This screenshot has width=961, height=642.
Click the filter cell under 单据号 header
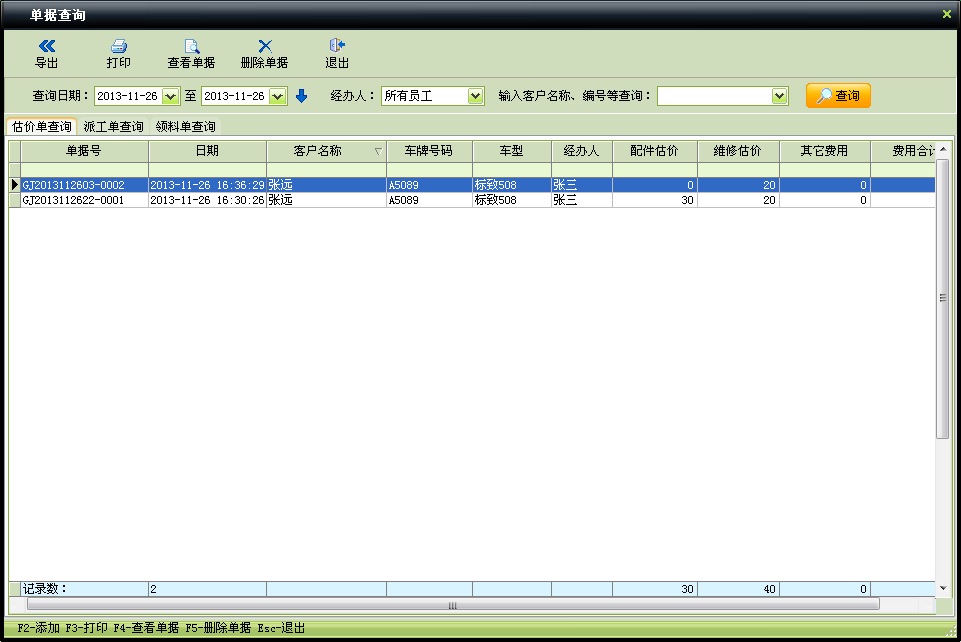[85, 170]
